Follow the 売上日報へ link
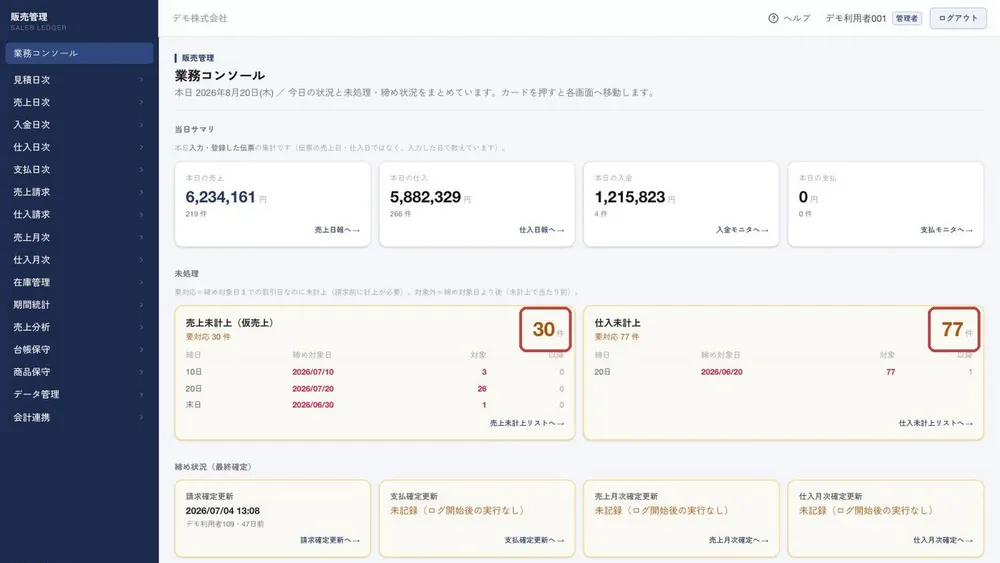This screenshot has width=1000, height=563. tap(337, 230)
